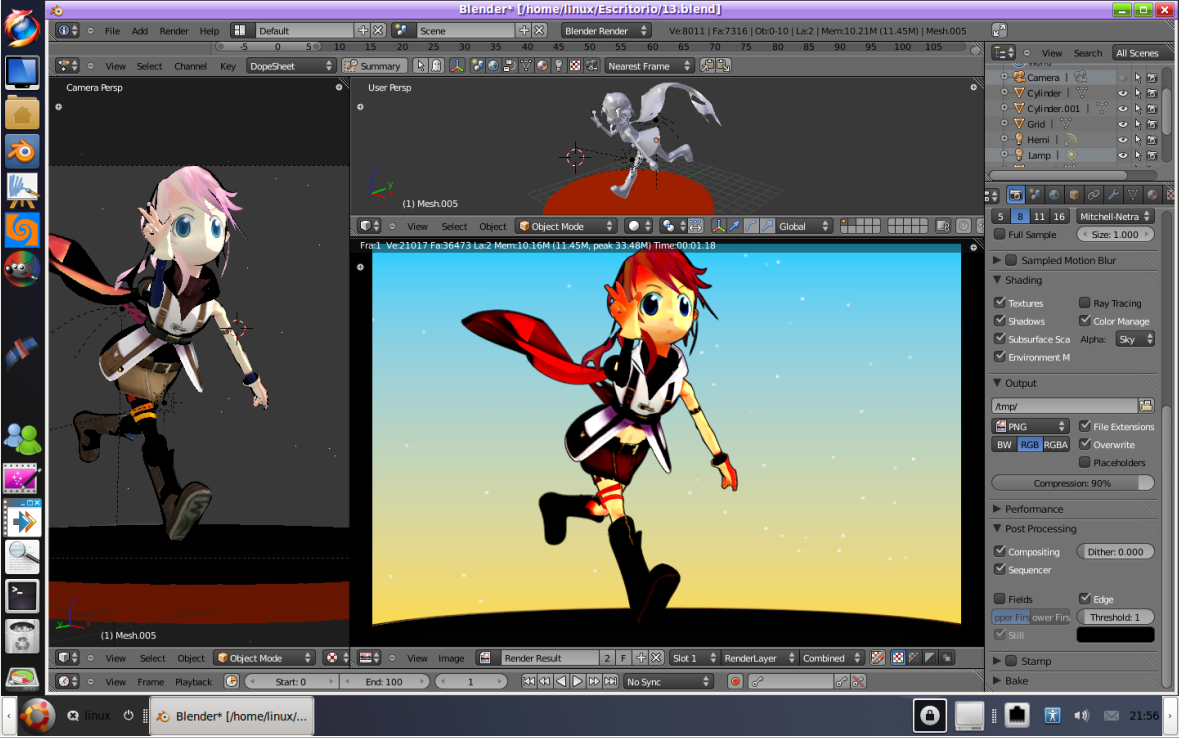Toggle auto keyframe record button
The width and height of the screenshot is (1179, 738).
(735, 681)
